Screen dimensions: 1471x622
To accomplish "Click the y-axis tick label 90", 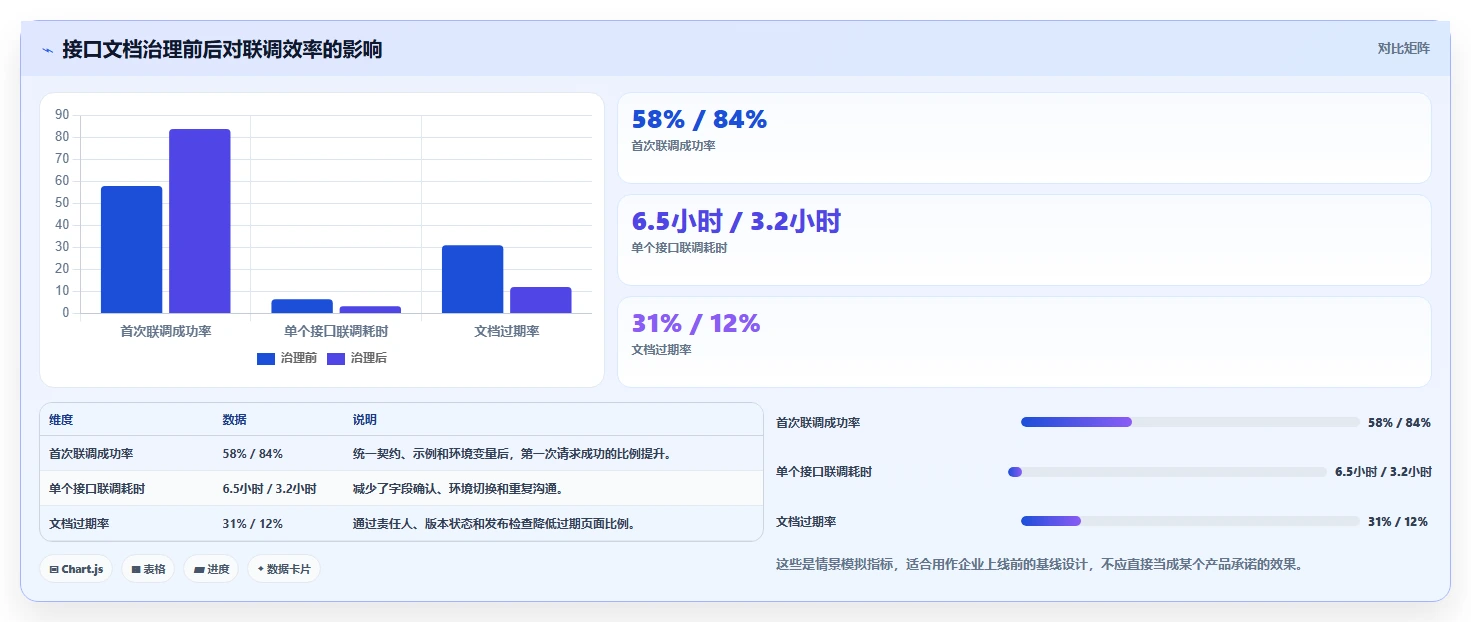I will pos(62,115).
